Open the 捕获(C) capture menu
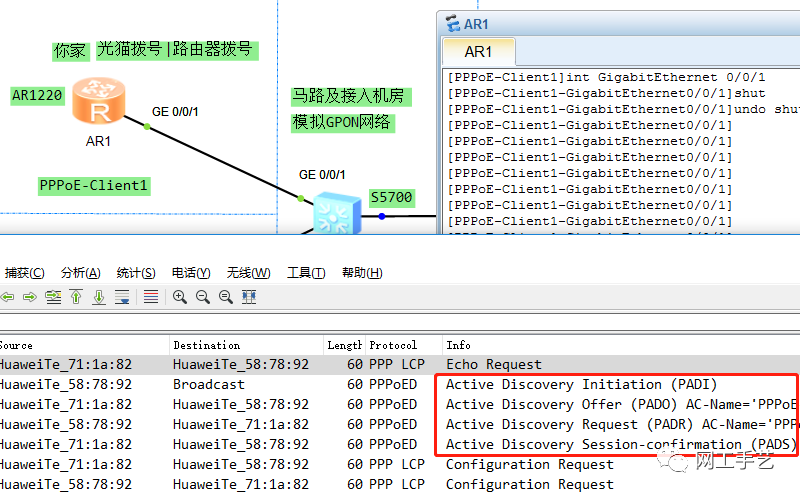800x495 pixels. 24,273
